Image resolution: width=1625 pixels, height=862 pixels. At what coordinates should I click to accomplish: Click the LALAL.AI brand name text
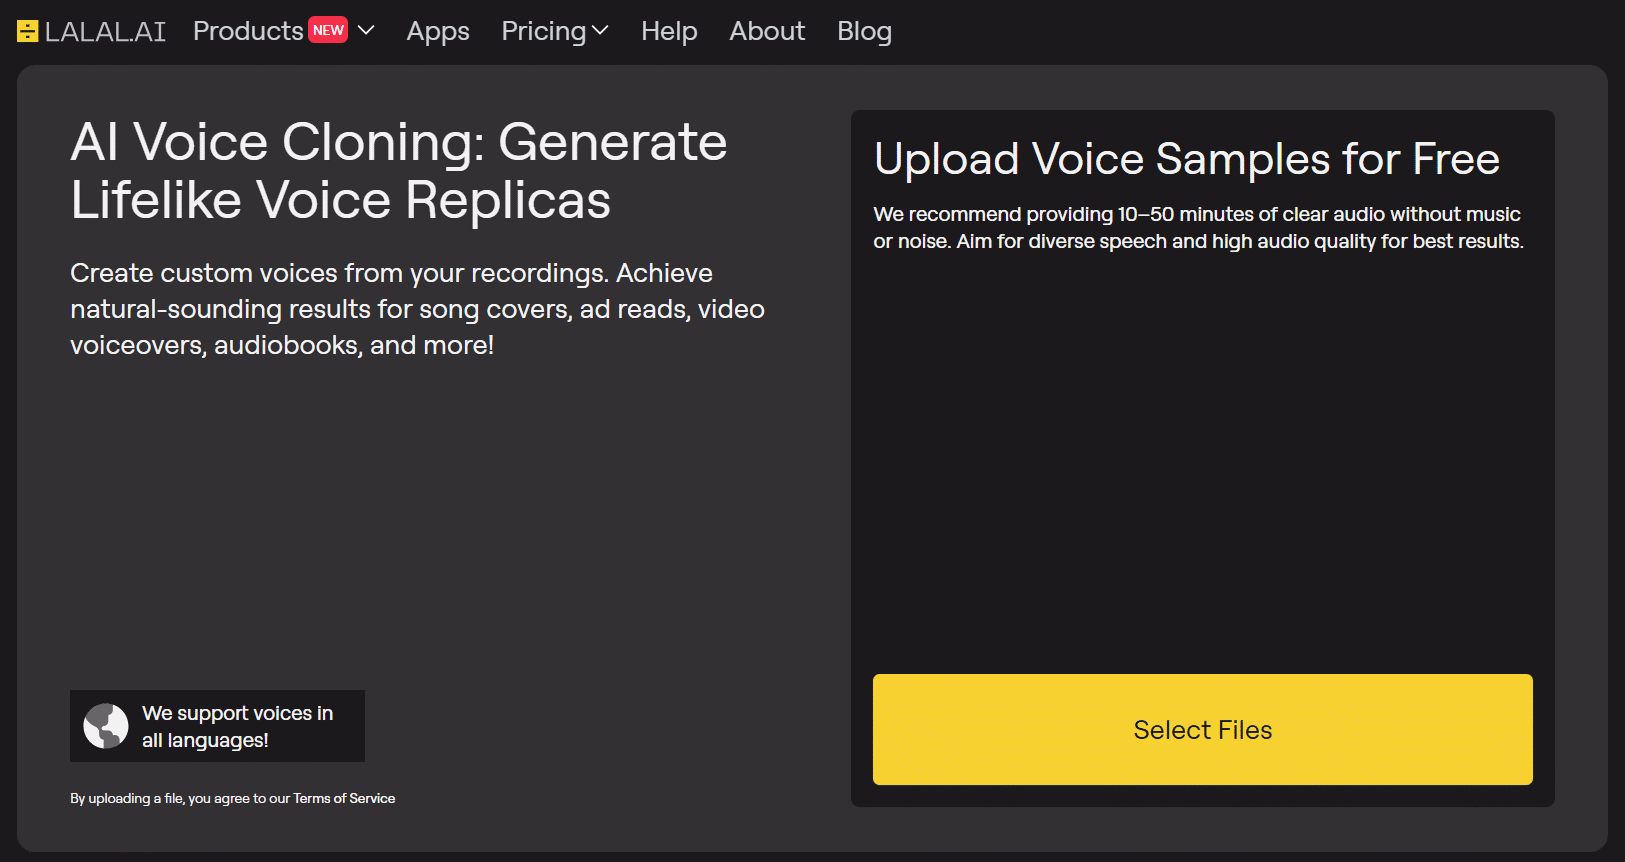tap(105, 32)
